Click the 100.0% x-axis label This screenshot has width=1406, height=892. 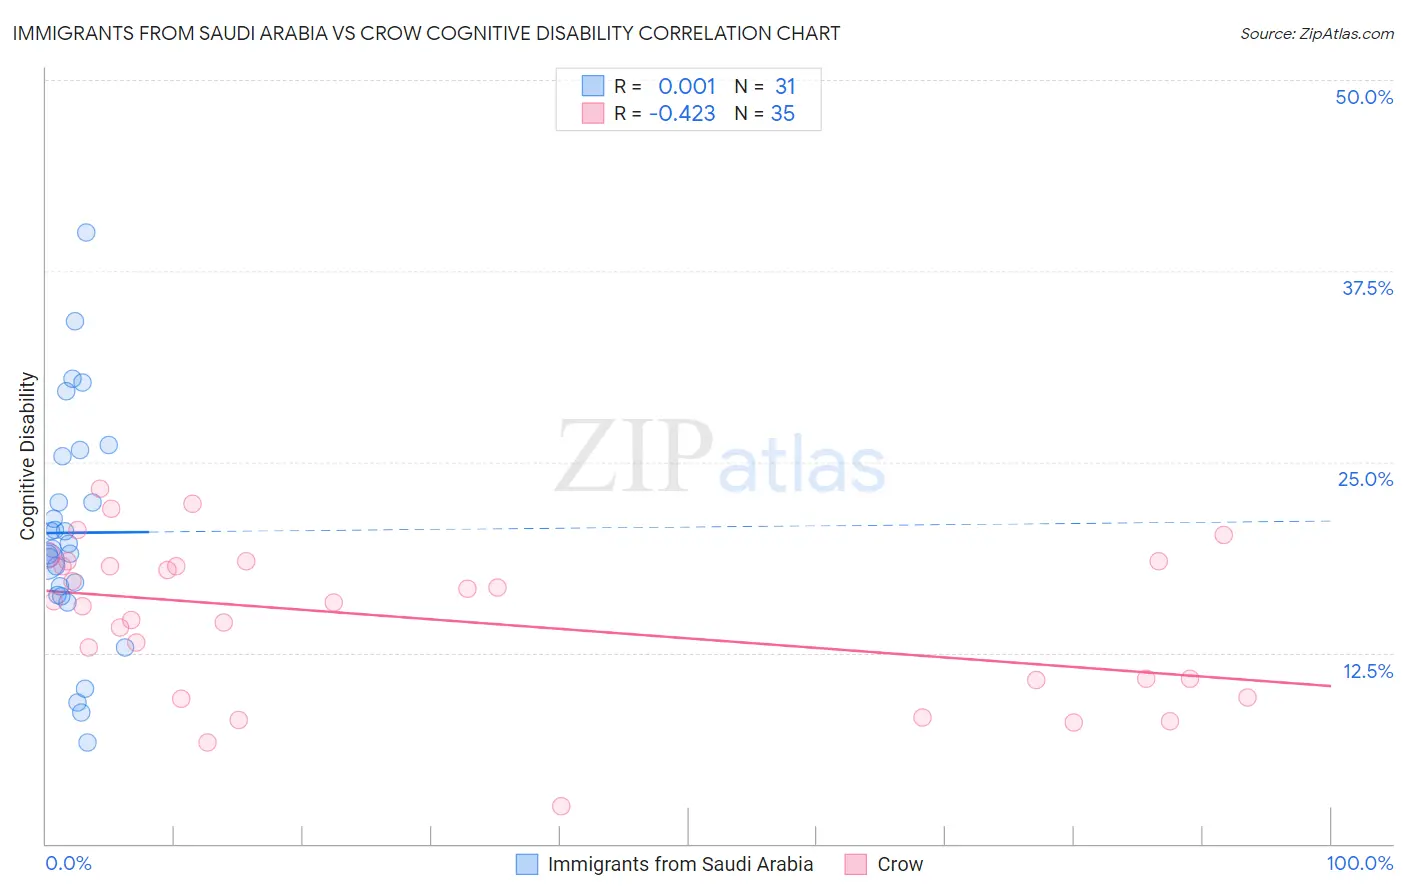pos(1360,863)
